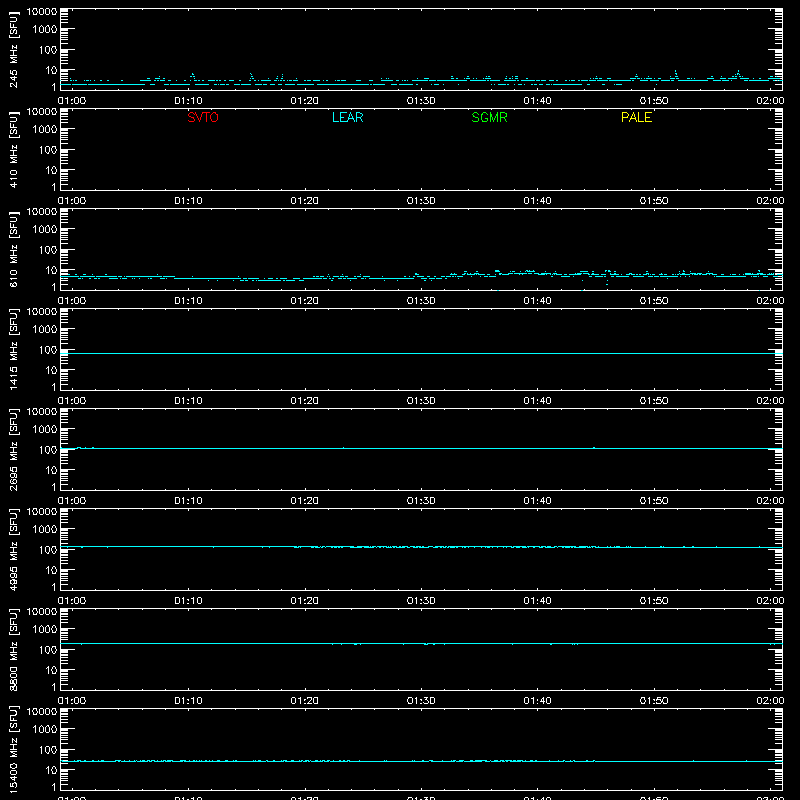Select the 410 MHz [SFU] axis title
The image size is (800, 800).
(x=13, y=149)
